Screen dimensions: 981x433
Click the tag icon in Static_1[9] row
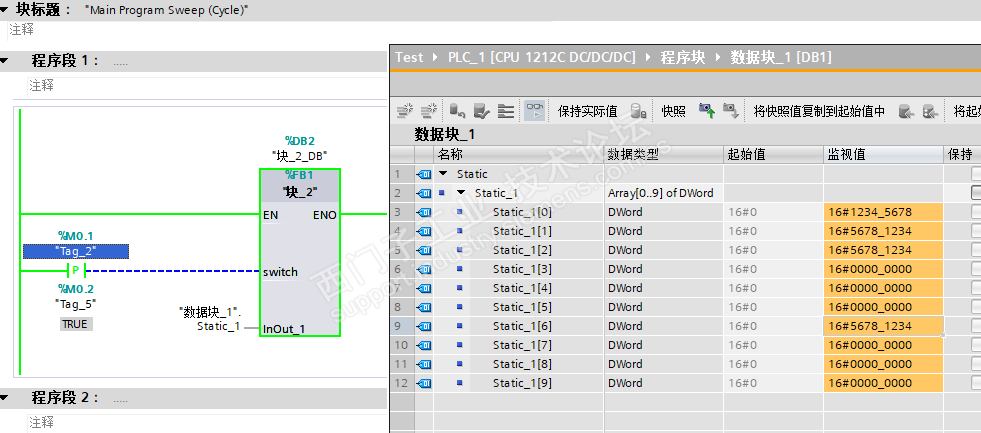424,383
